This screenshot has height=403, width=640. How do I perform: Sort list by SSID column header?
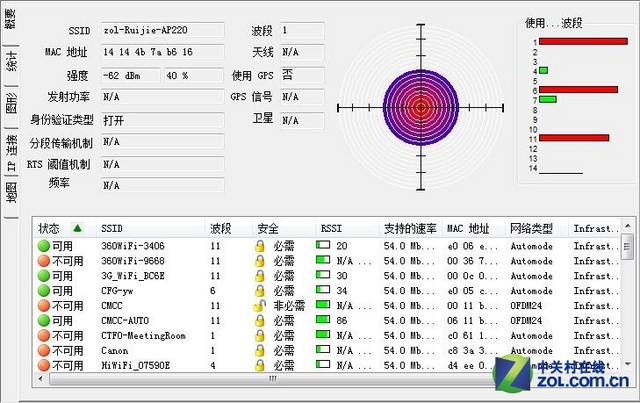click(151, 228)
